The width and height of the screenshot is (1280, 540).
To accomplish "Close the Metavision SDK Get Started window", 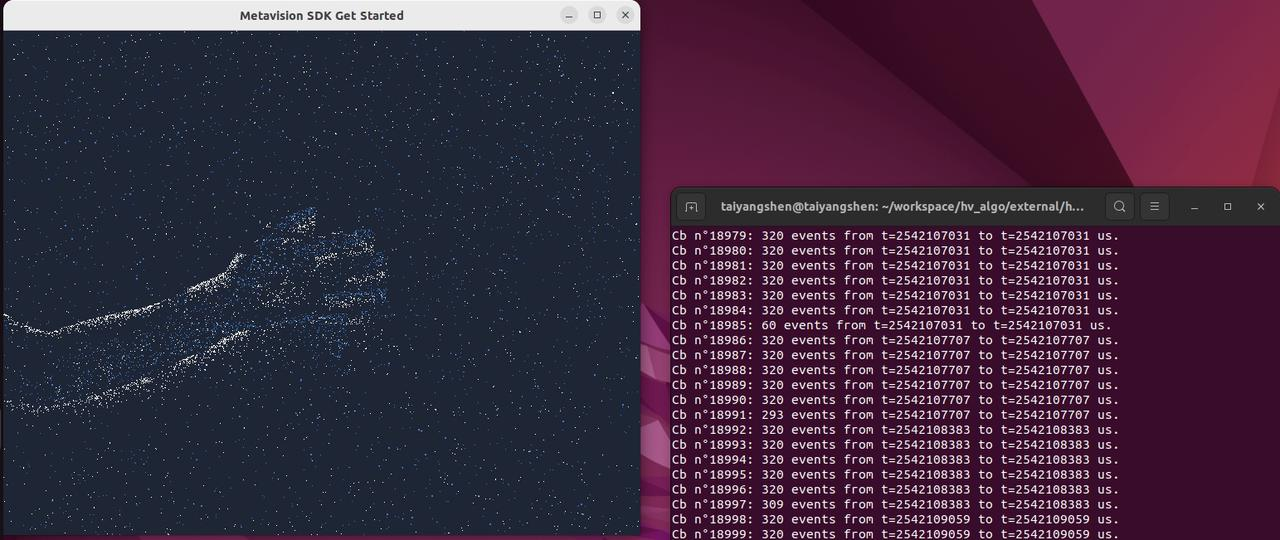I will click(x=625, y=15).
